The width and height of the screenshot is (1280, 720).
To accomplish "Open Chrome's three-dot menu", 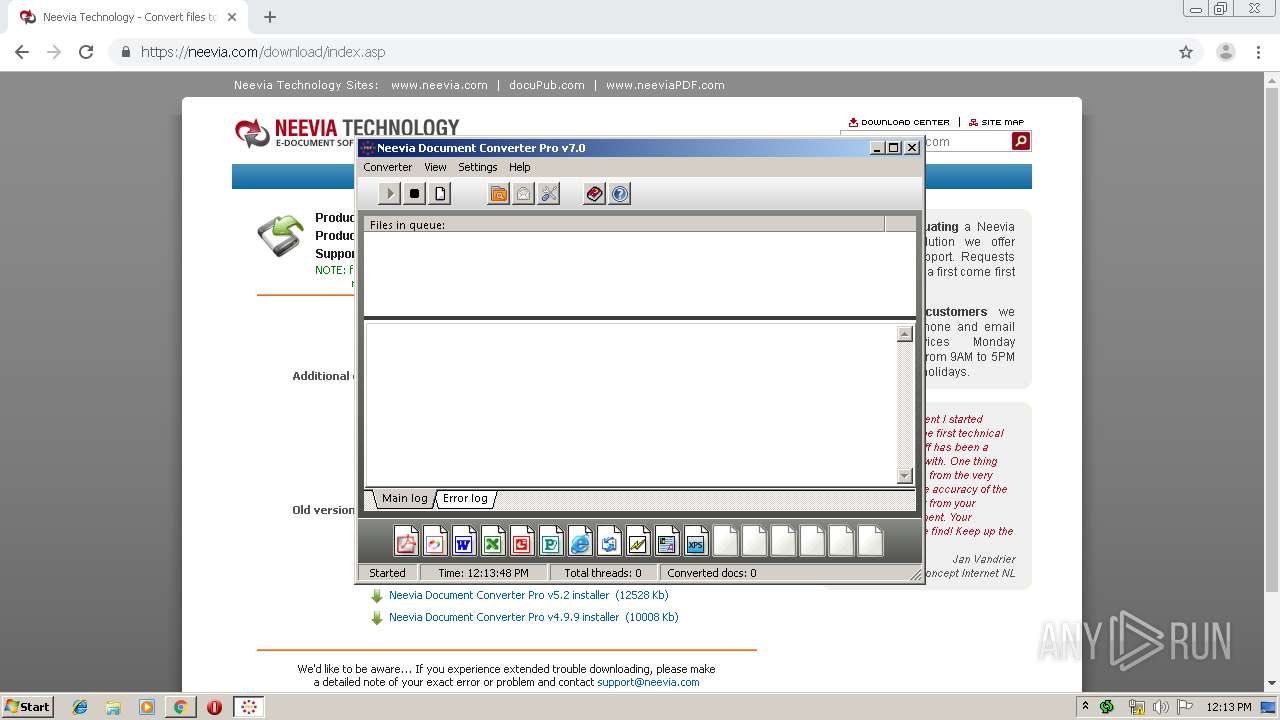I will click(x=1258, y=52).
